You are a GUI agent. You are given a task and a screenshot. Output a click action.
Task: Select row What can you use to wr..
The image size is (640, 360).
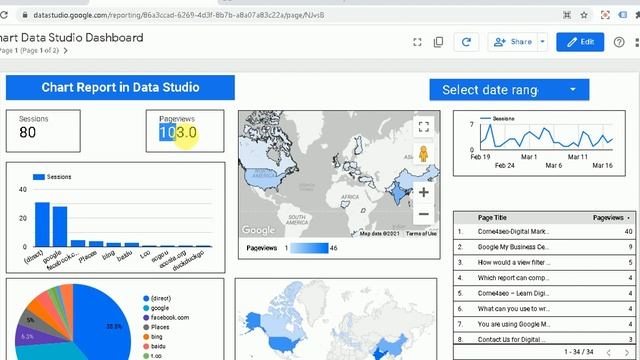[544, 309]
